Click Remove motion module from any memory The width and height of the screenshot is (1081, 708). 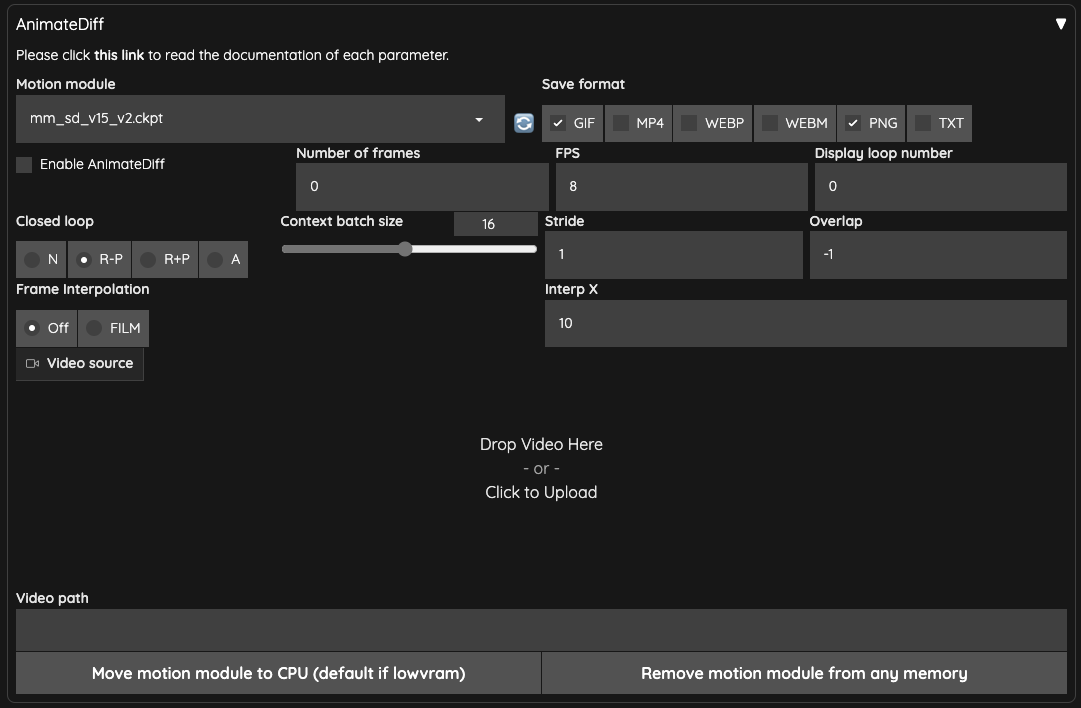tap(803, 673)
